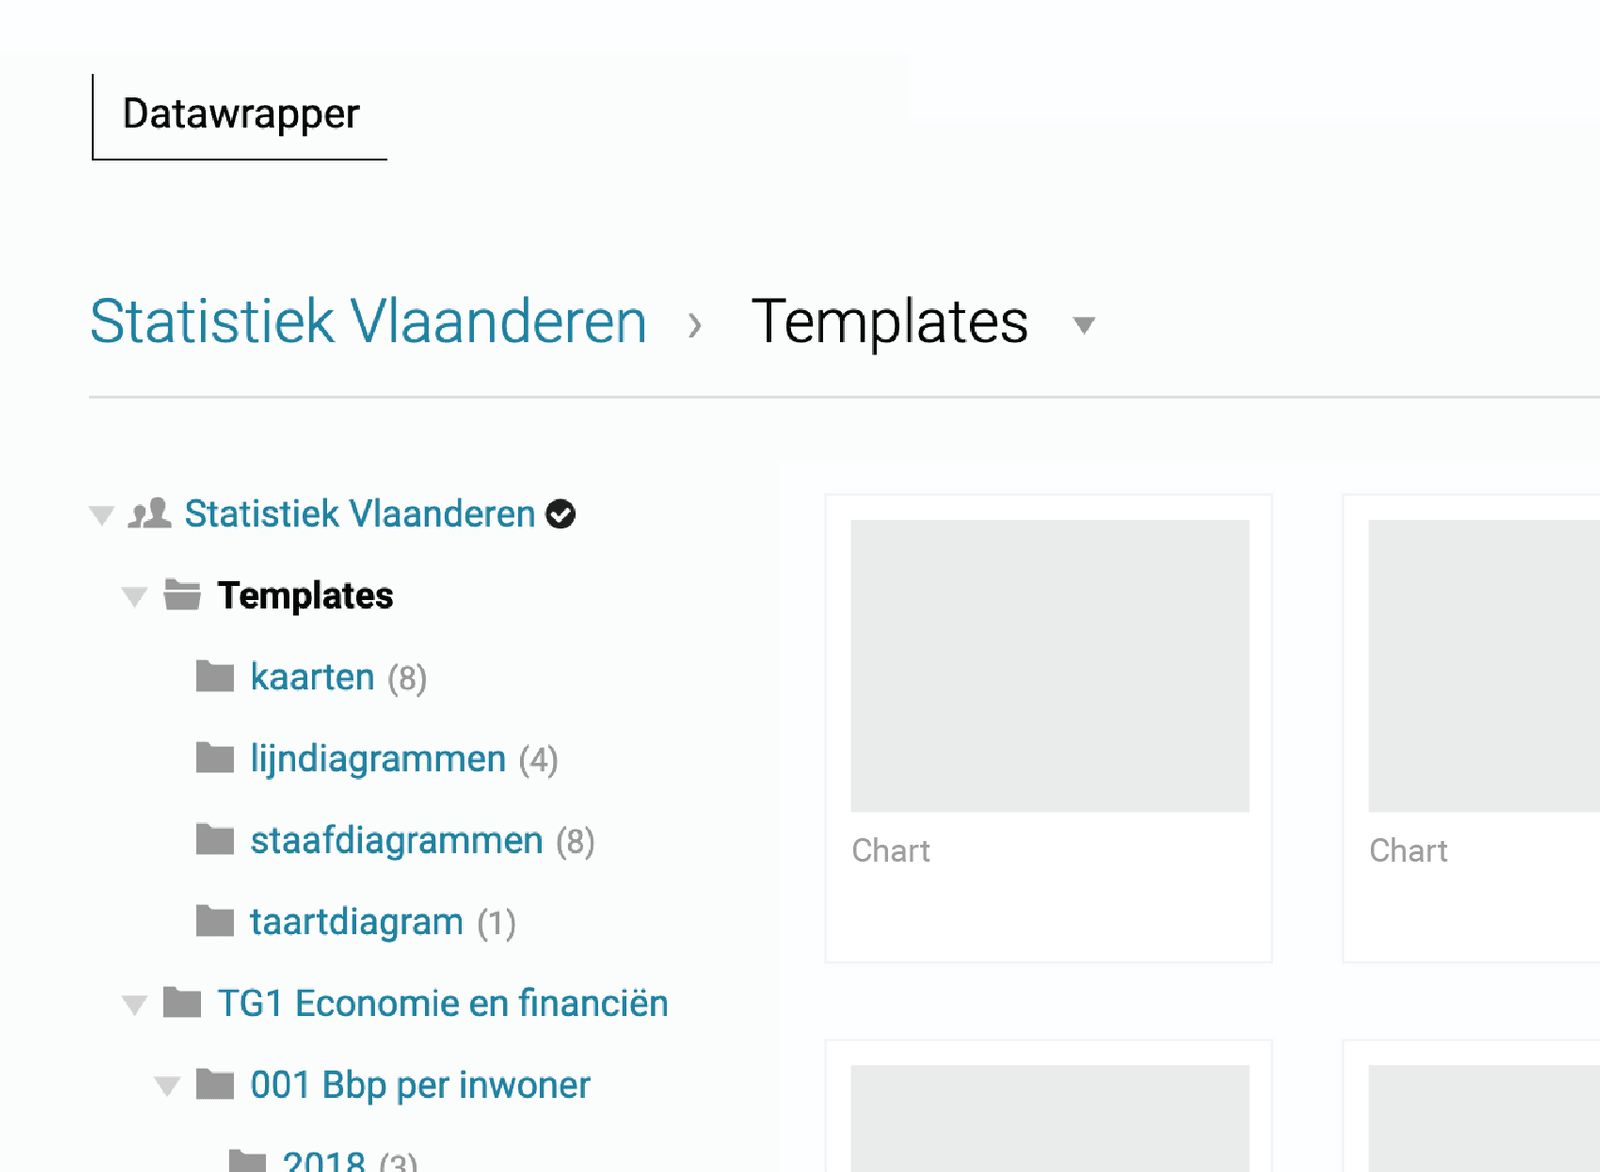The width and height of the screenshot is (1600, 1172).
Task: Collapse the 001 Bbp per inwoner branch
Action: [166, 1085]
